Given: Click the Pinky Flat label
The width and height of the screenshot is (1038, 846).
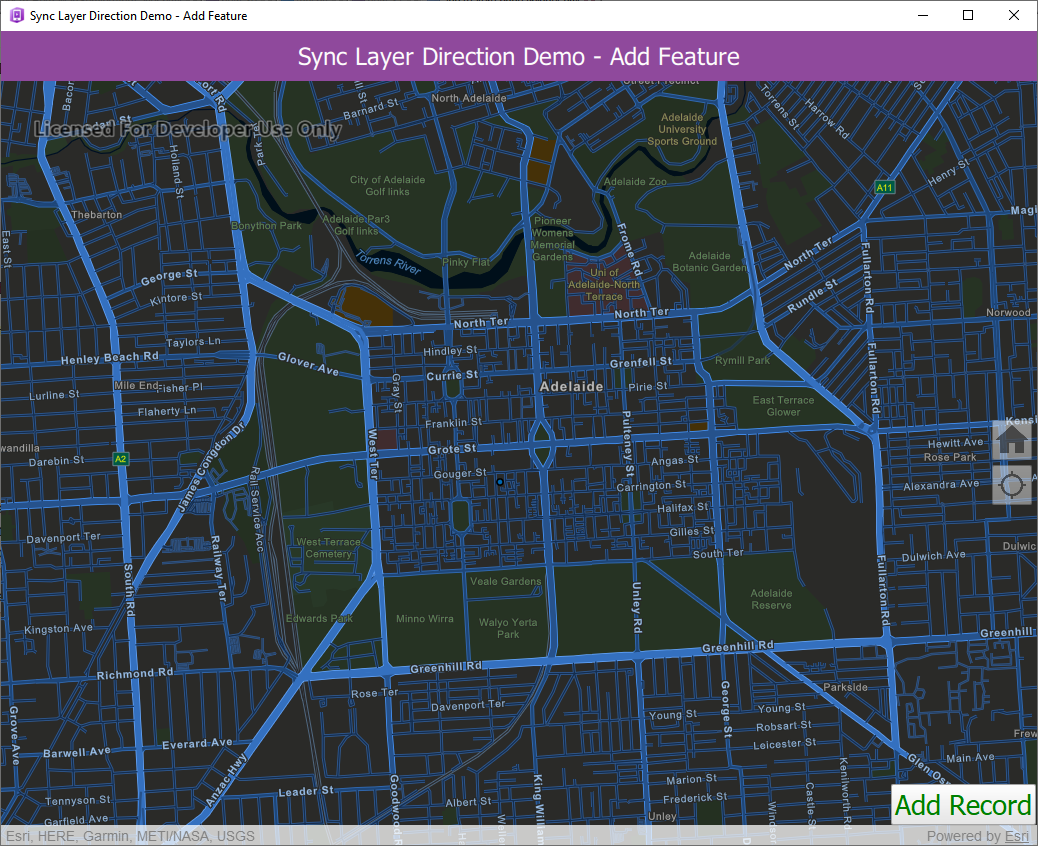Looking at the screenshot, I should [466, 262].
